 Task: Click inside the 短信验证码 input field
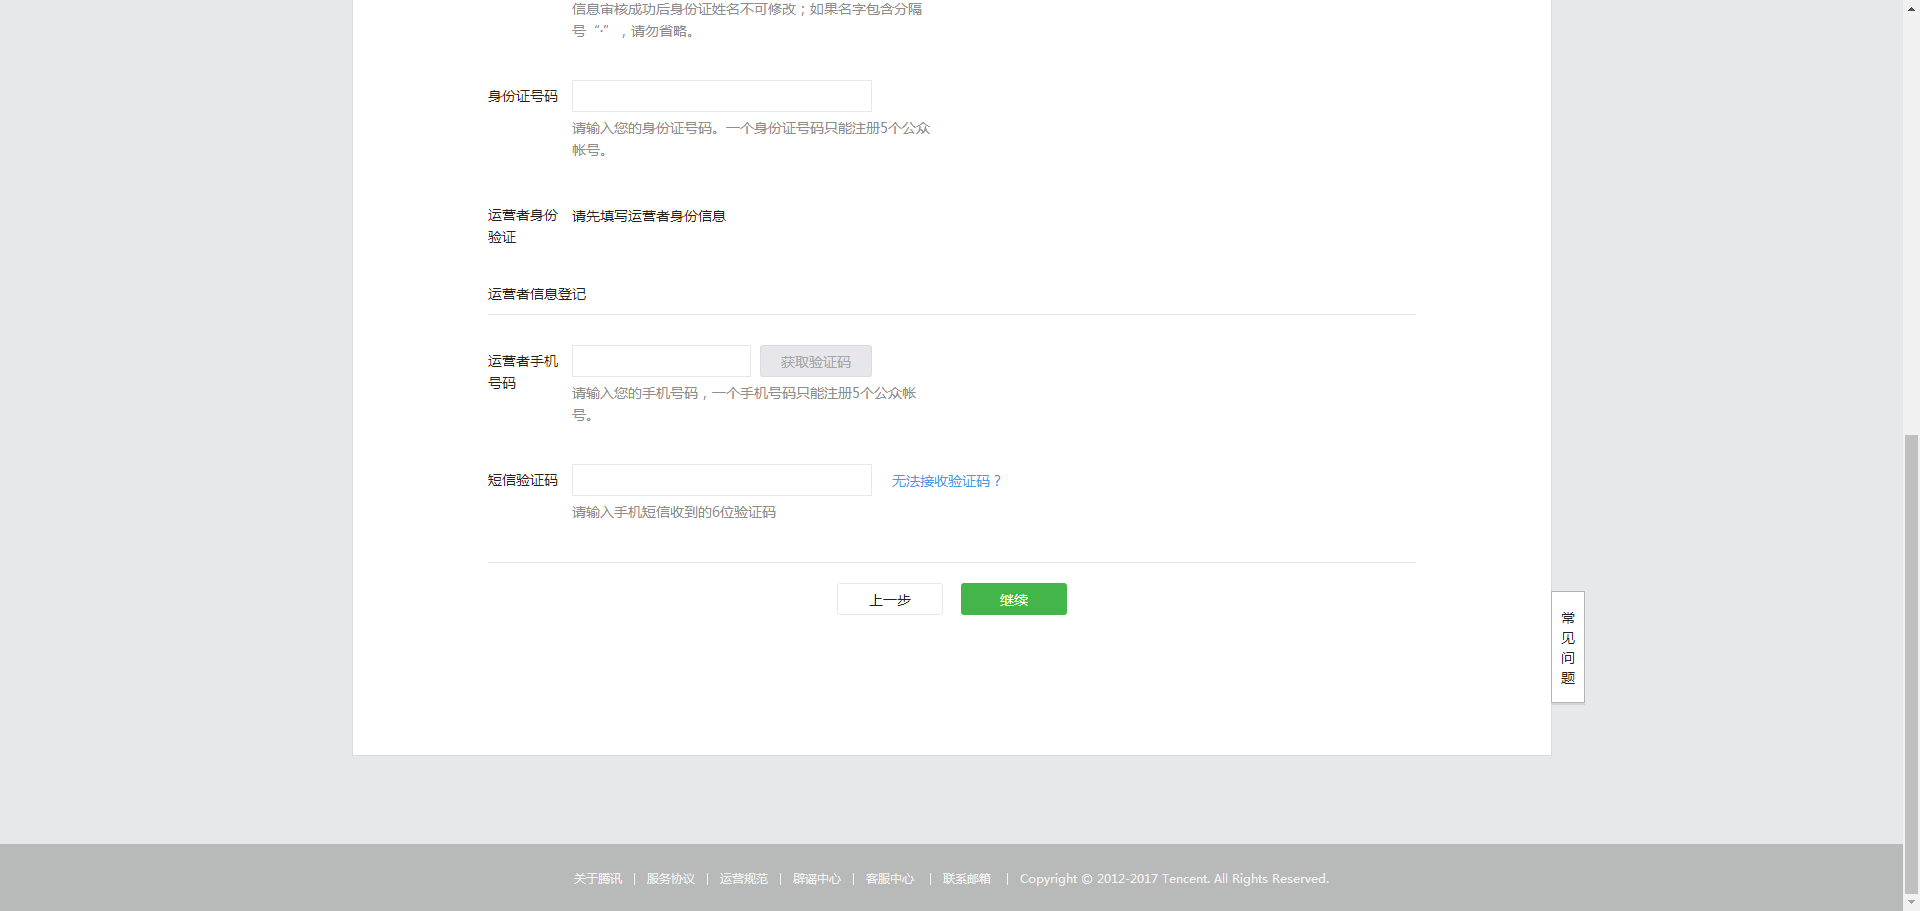click(721, 480)
